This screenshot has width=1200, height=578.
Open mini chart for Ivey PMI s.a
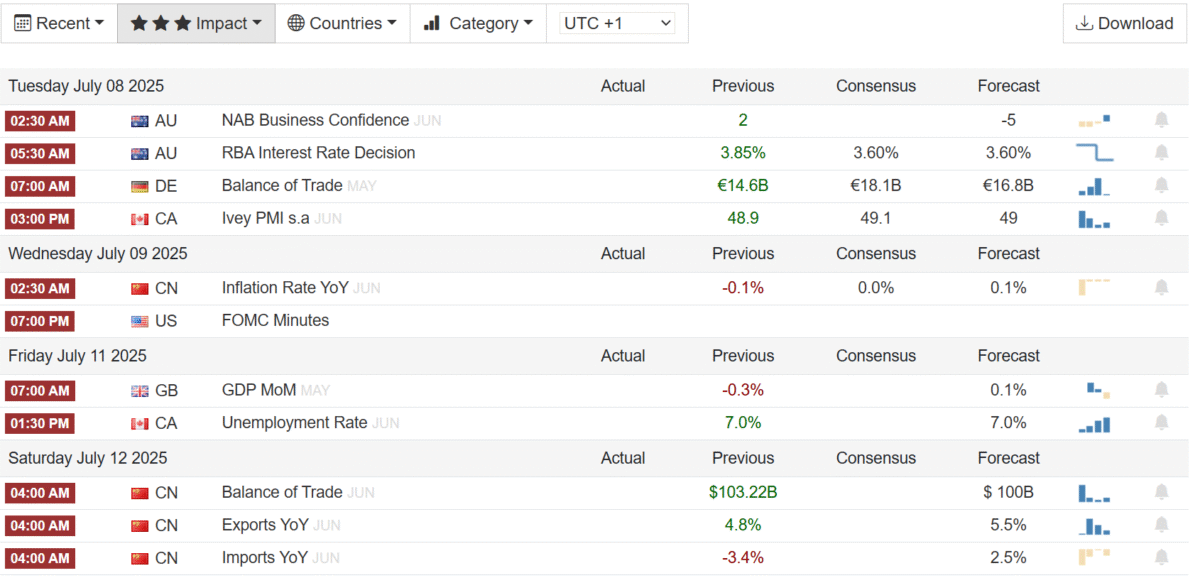point(1094,219)
